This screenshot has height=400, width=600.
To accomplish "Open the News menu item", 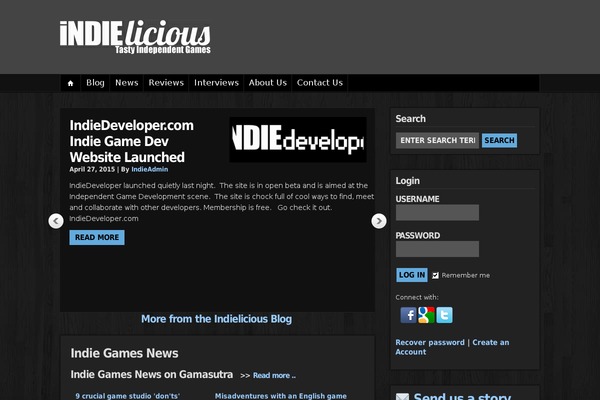I will (127, 83).
